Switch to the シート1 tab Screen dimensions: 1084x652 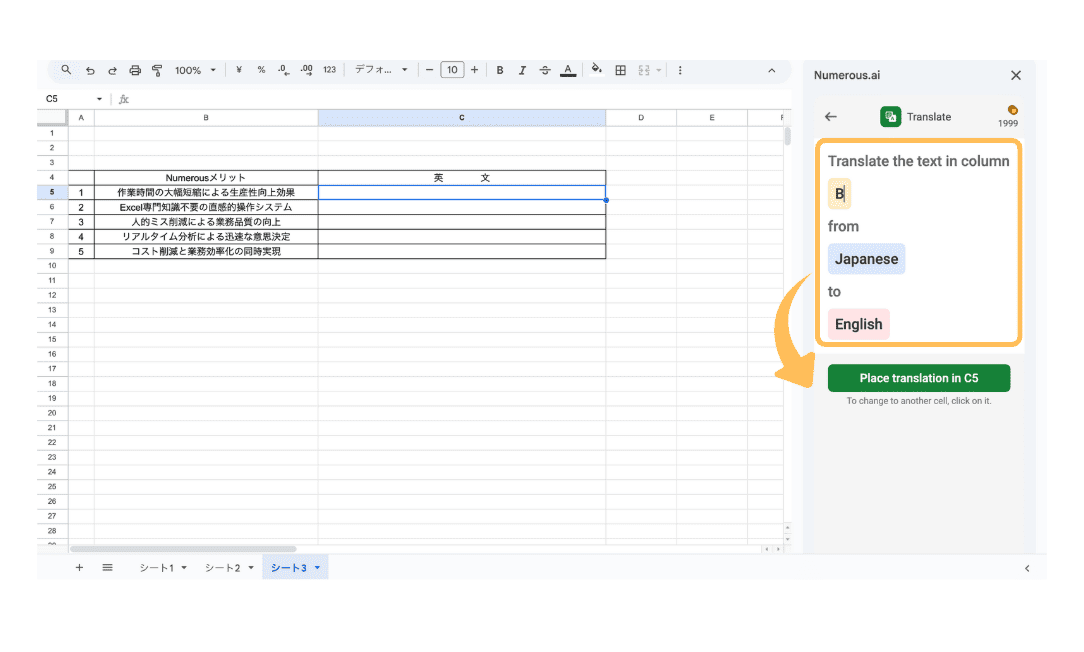(x=156, y=568)
